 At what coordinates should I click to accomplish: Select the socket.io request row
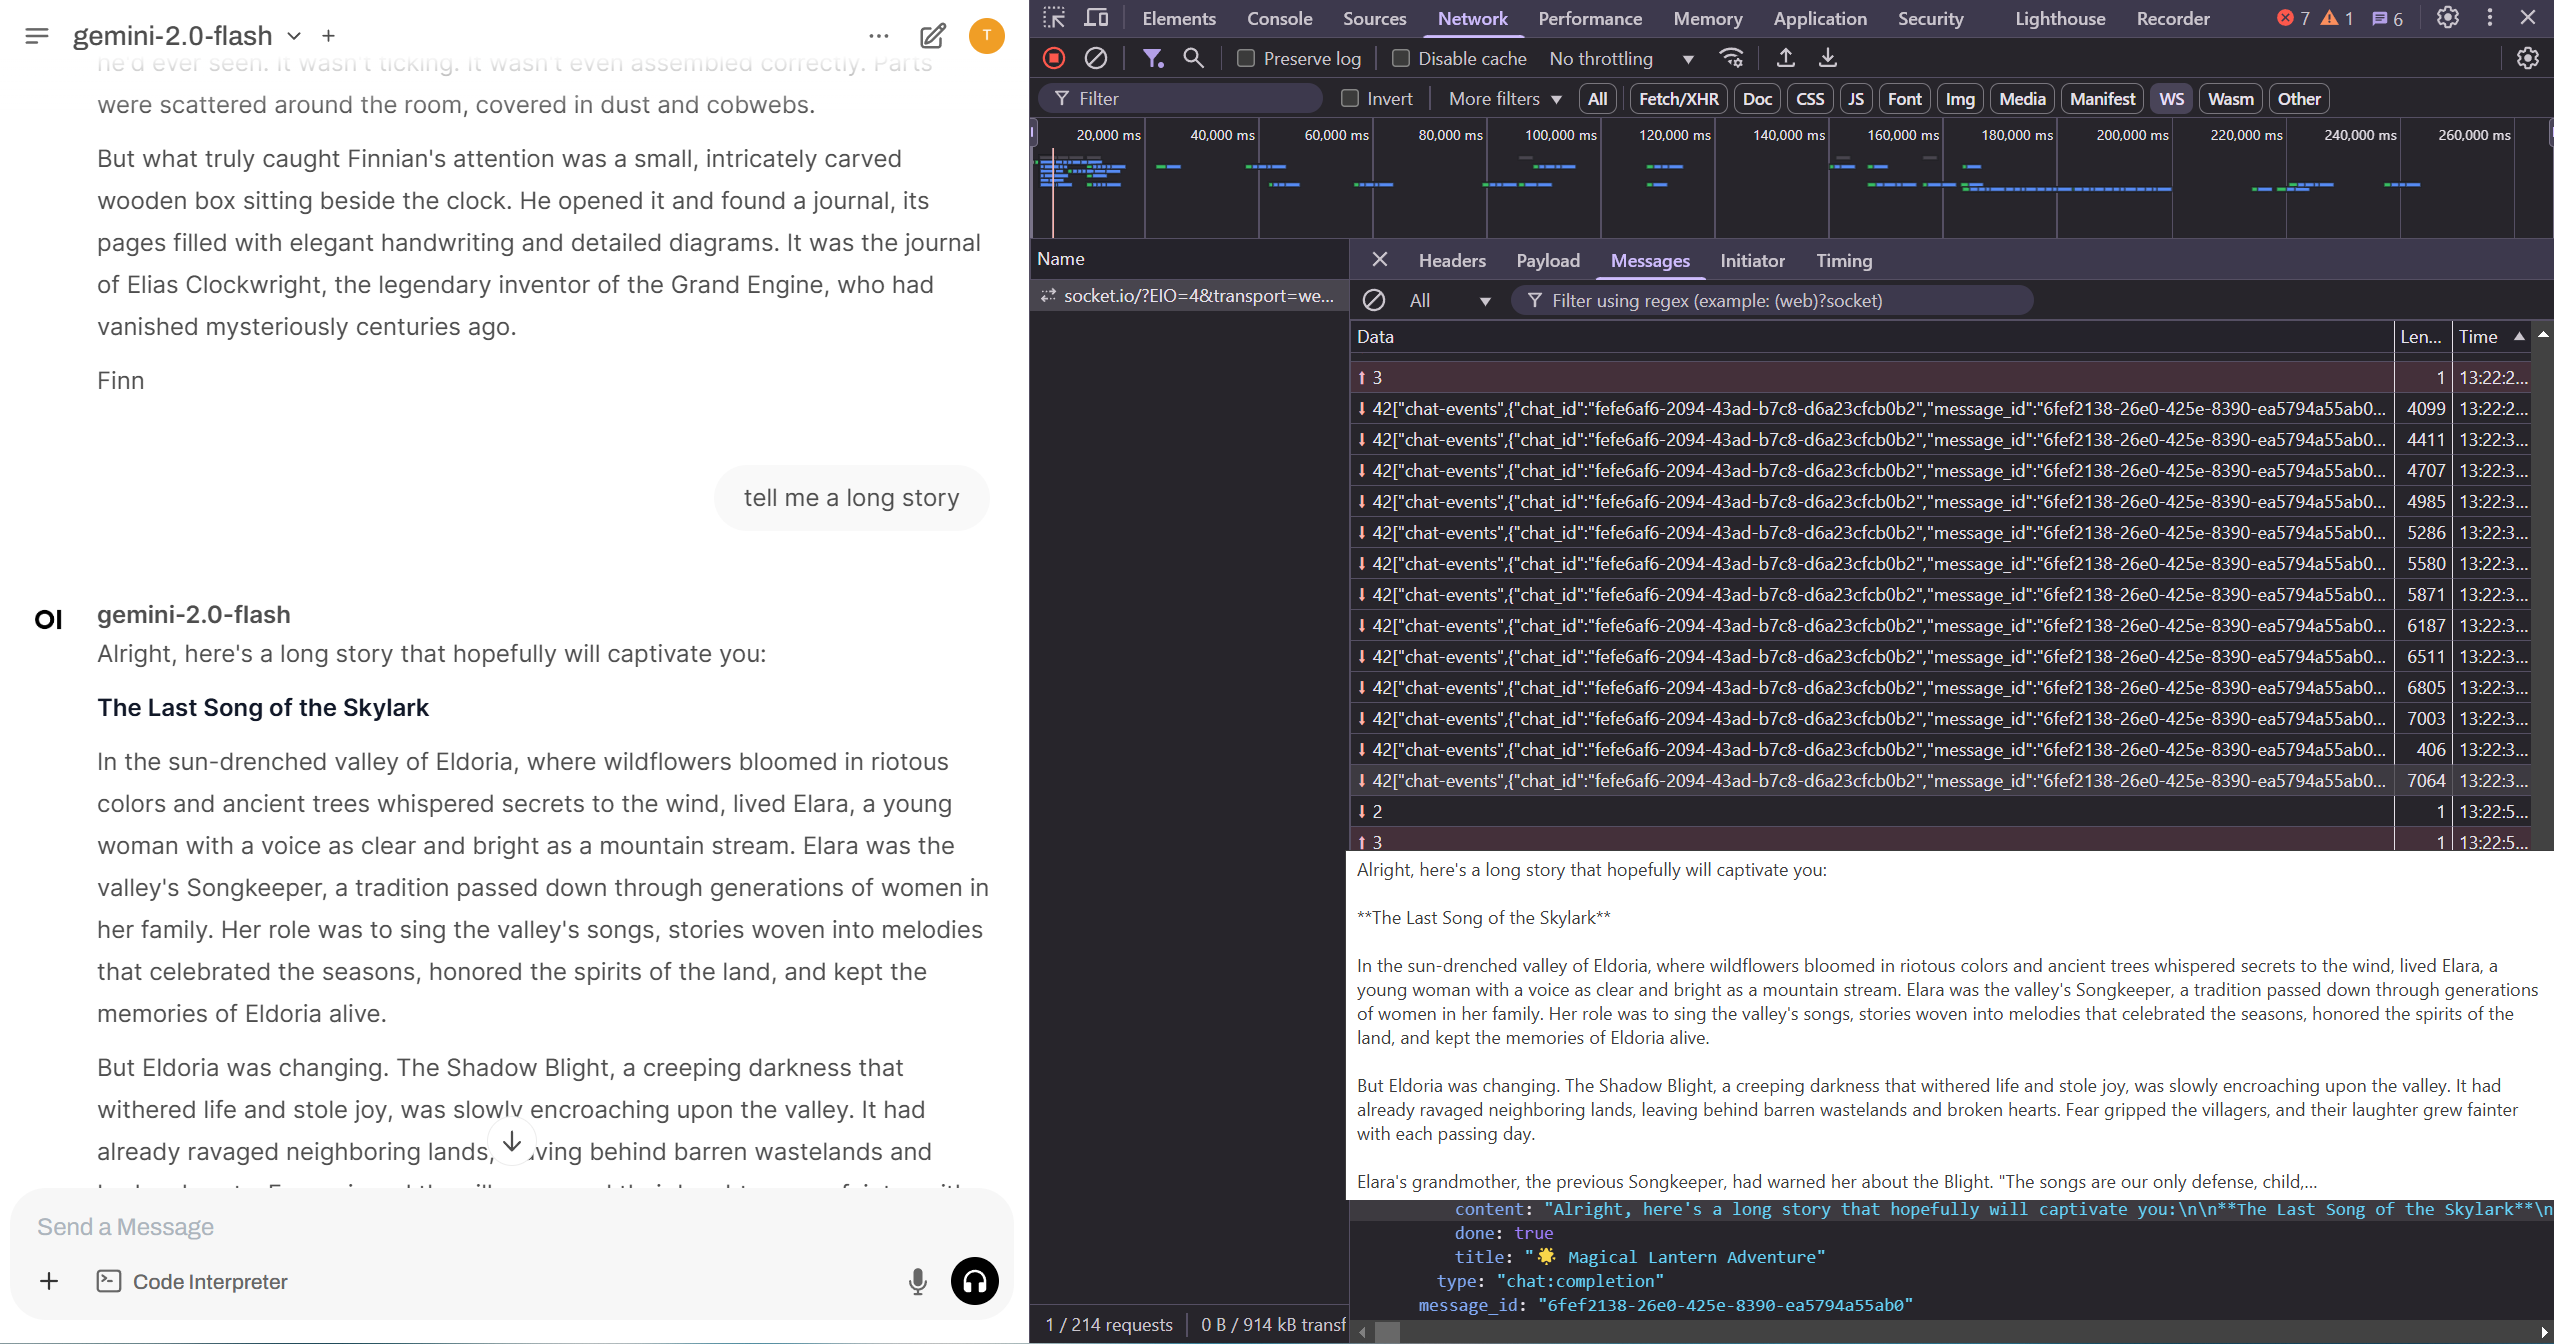click(x=1189, y=295)
